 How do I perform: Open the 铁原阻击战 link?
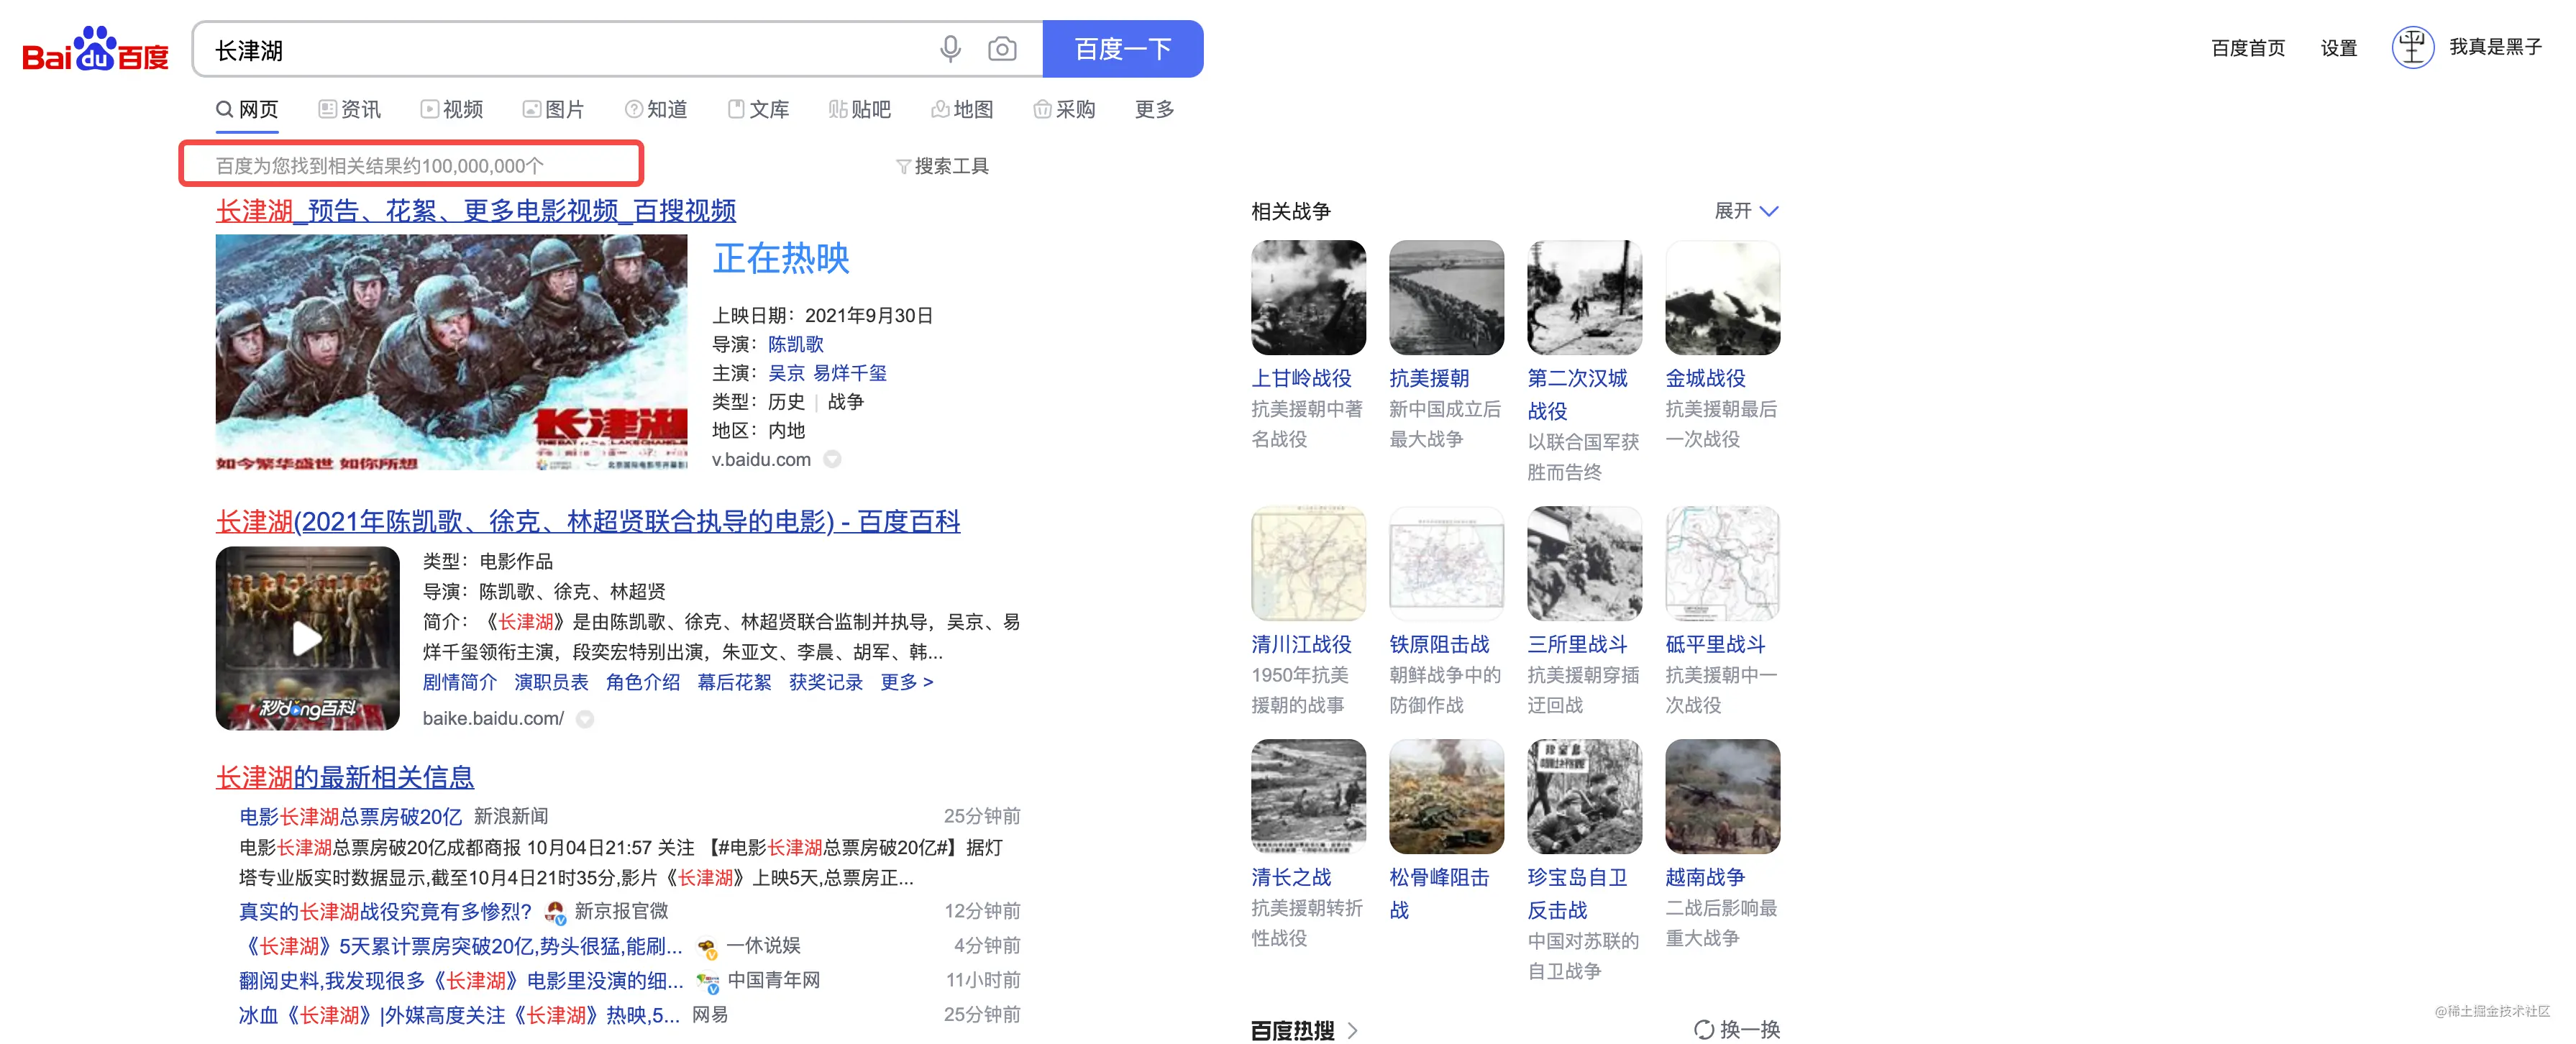(x=1439, y=644)
